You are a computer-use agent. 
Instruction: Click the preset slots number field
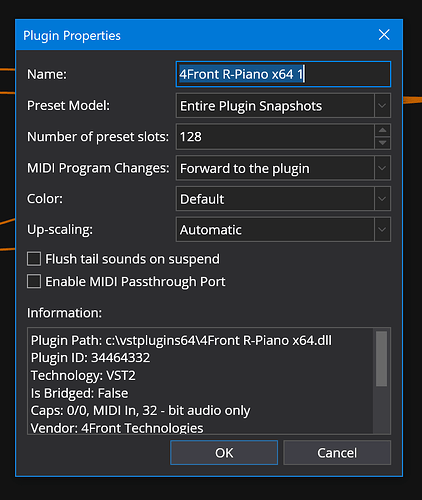[275, 137]
